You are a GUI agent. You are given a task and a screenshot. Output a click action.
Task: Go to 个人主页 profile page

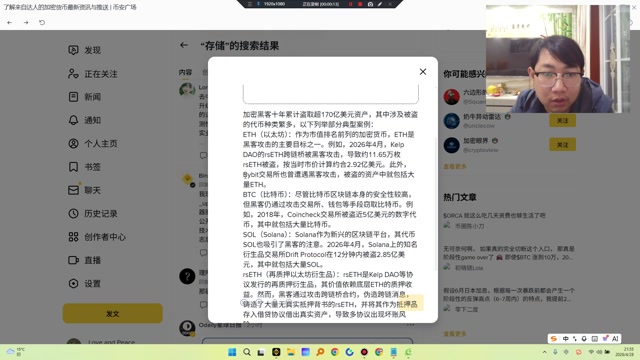(x=93, y=144)
